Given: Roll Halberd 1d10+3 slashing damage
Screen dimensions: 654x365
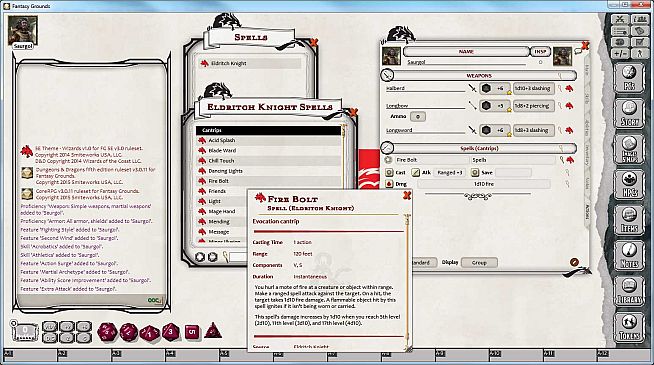Looking at the screenshot, I should pyautogui.click(x=533, y=88).
